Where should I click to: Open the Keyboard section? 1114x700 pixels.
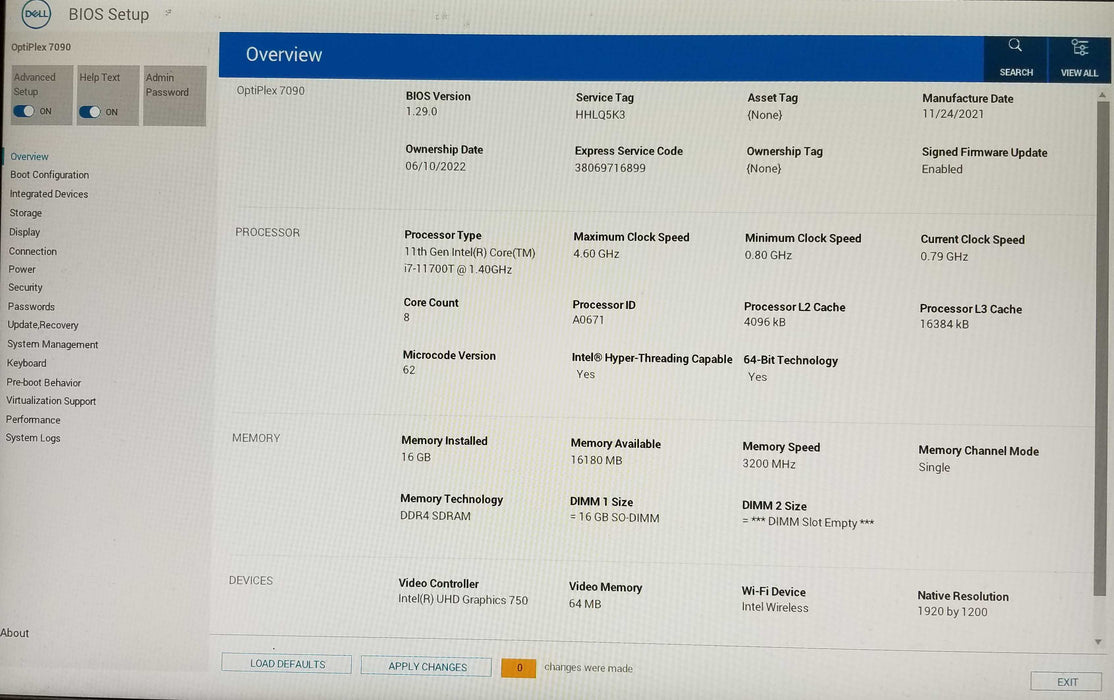(x=26, y=363)
